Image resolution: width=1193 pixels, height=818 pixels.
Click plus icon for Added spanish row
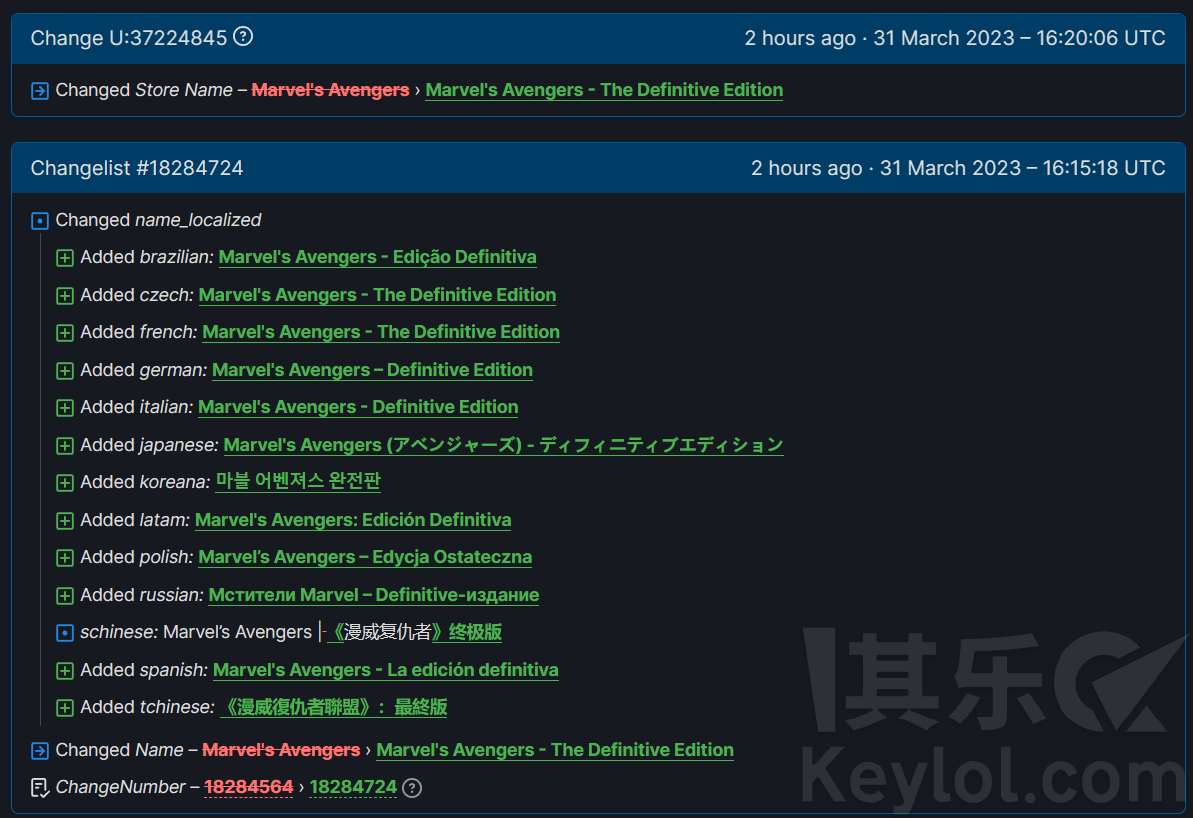point(65,670)
